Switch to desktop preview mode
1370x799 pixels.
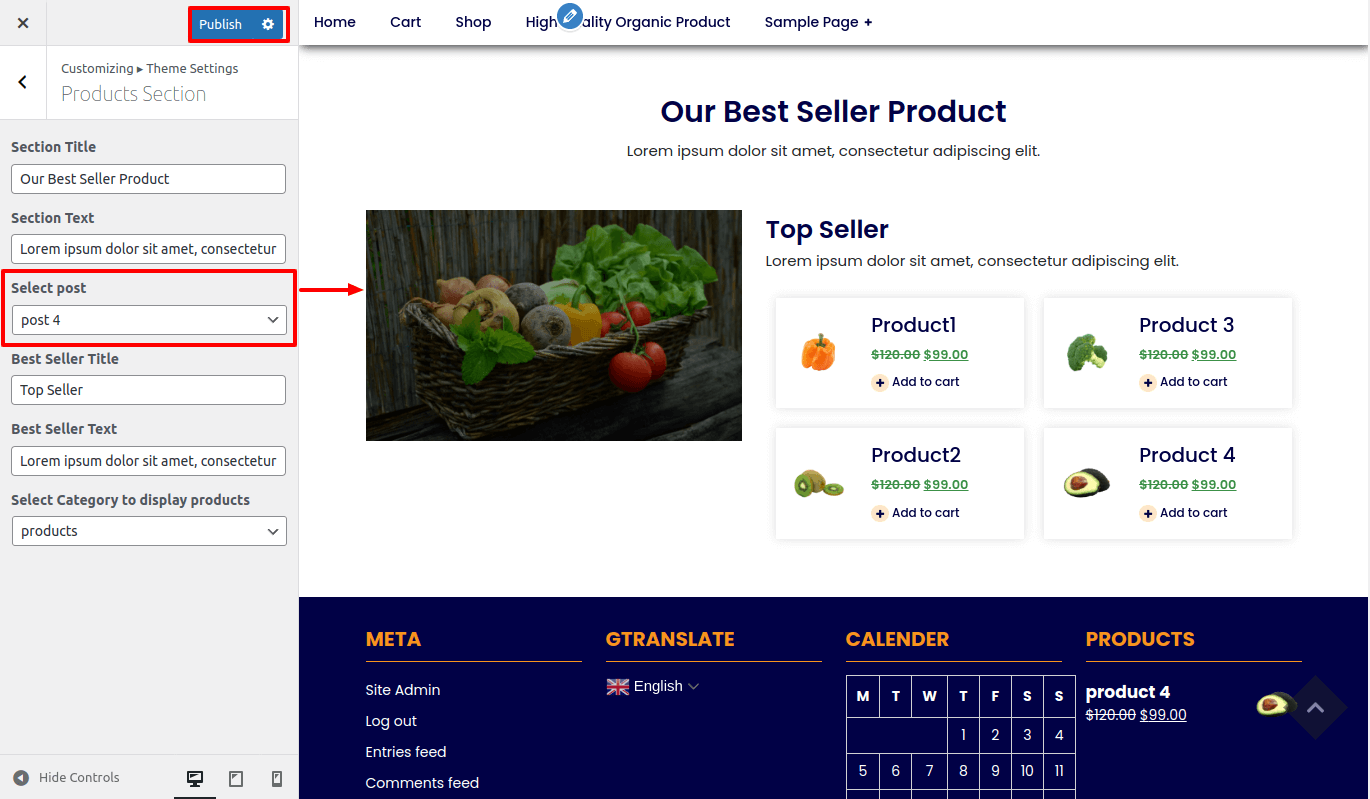click(x=195, y=778)
